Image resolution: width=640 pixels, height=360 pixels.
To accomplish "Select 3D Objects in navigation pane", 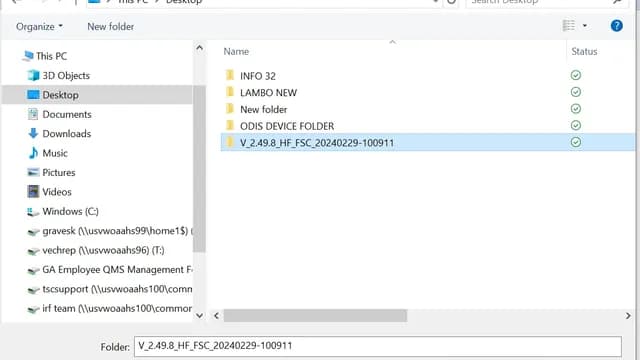I will pos(66,76).
